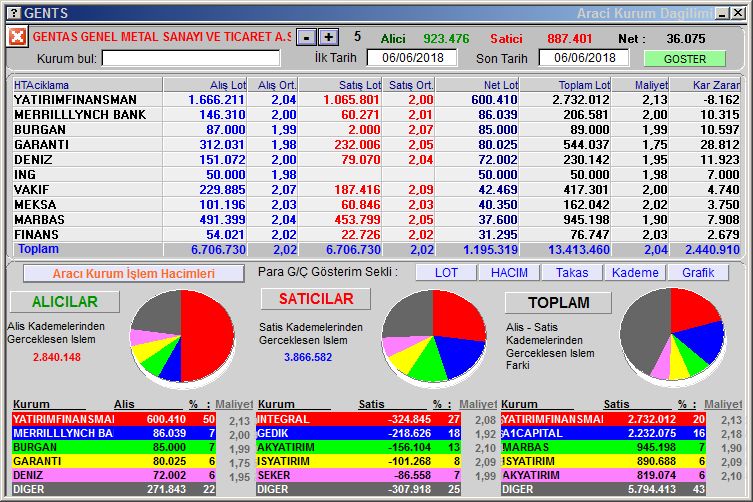The height and width of the screenshot is (502, 753).
Task: Decrease count with the minus button
Action: coord(306,37)
